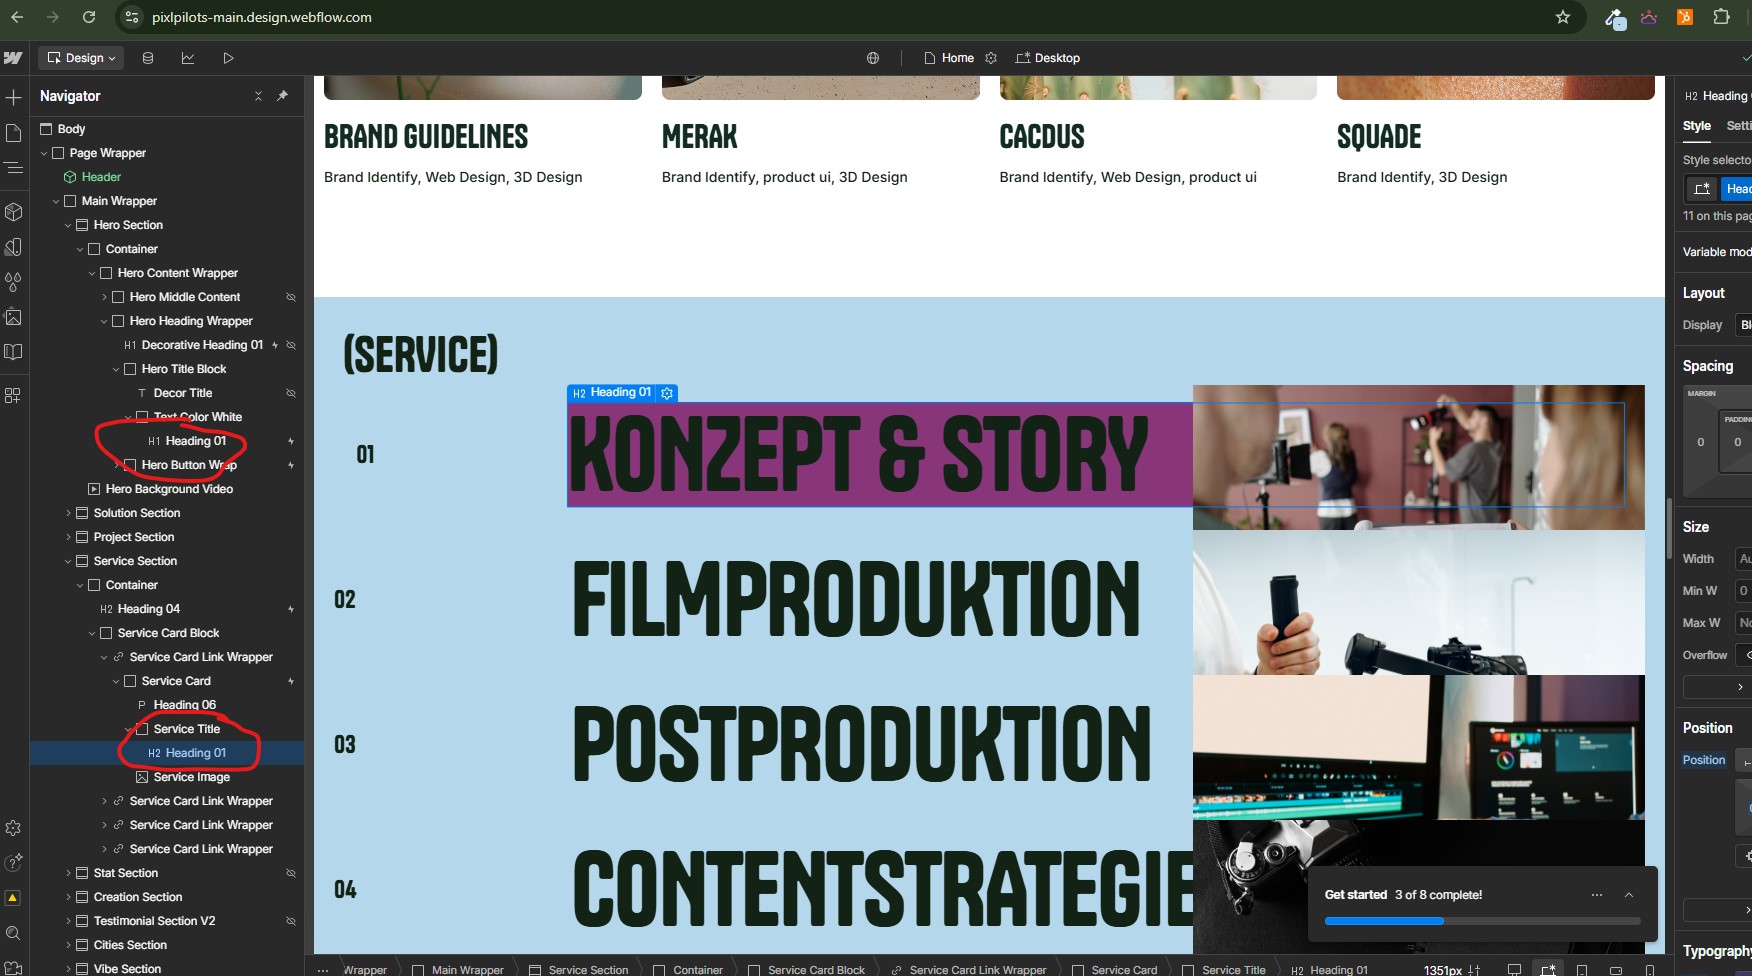
Task: Open the Navigator panel icon in left sidebar
Action: [13, 168]
